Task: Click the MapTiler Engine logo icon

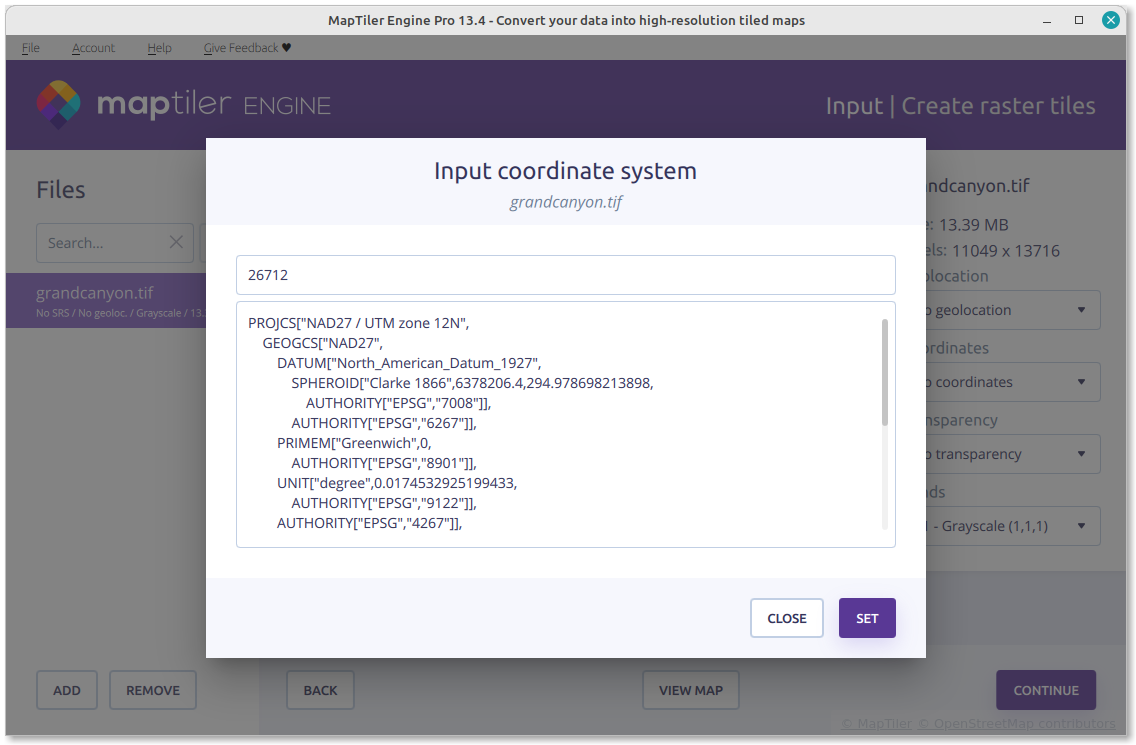Action: pos(59,105)
